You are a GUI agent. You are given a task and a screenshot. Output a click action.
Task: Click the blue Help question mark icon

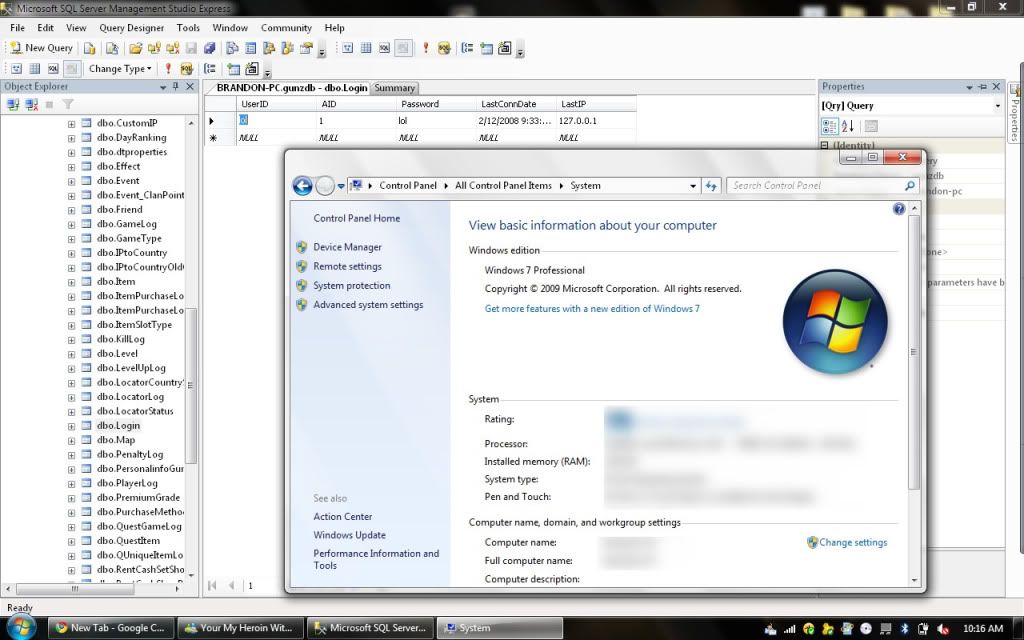click(899, 209)
